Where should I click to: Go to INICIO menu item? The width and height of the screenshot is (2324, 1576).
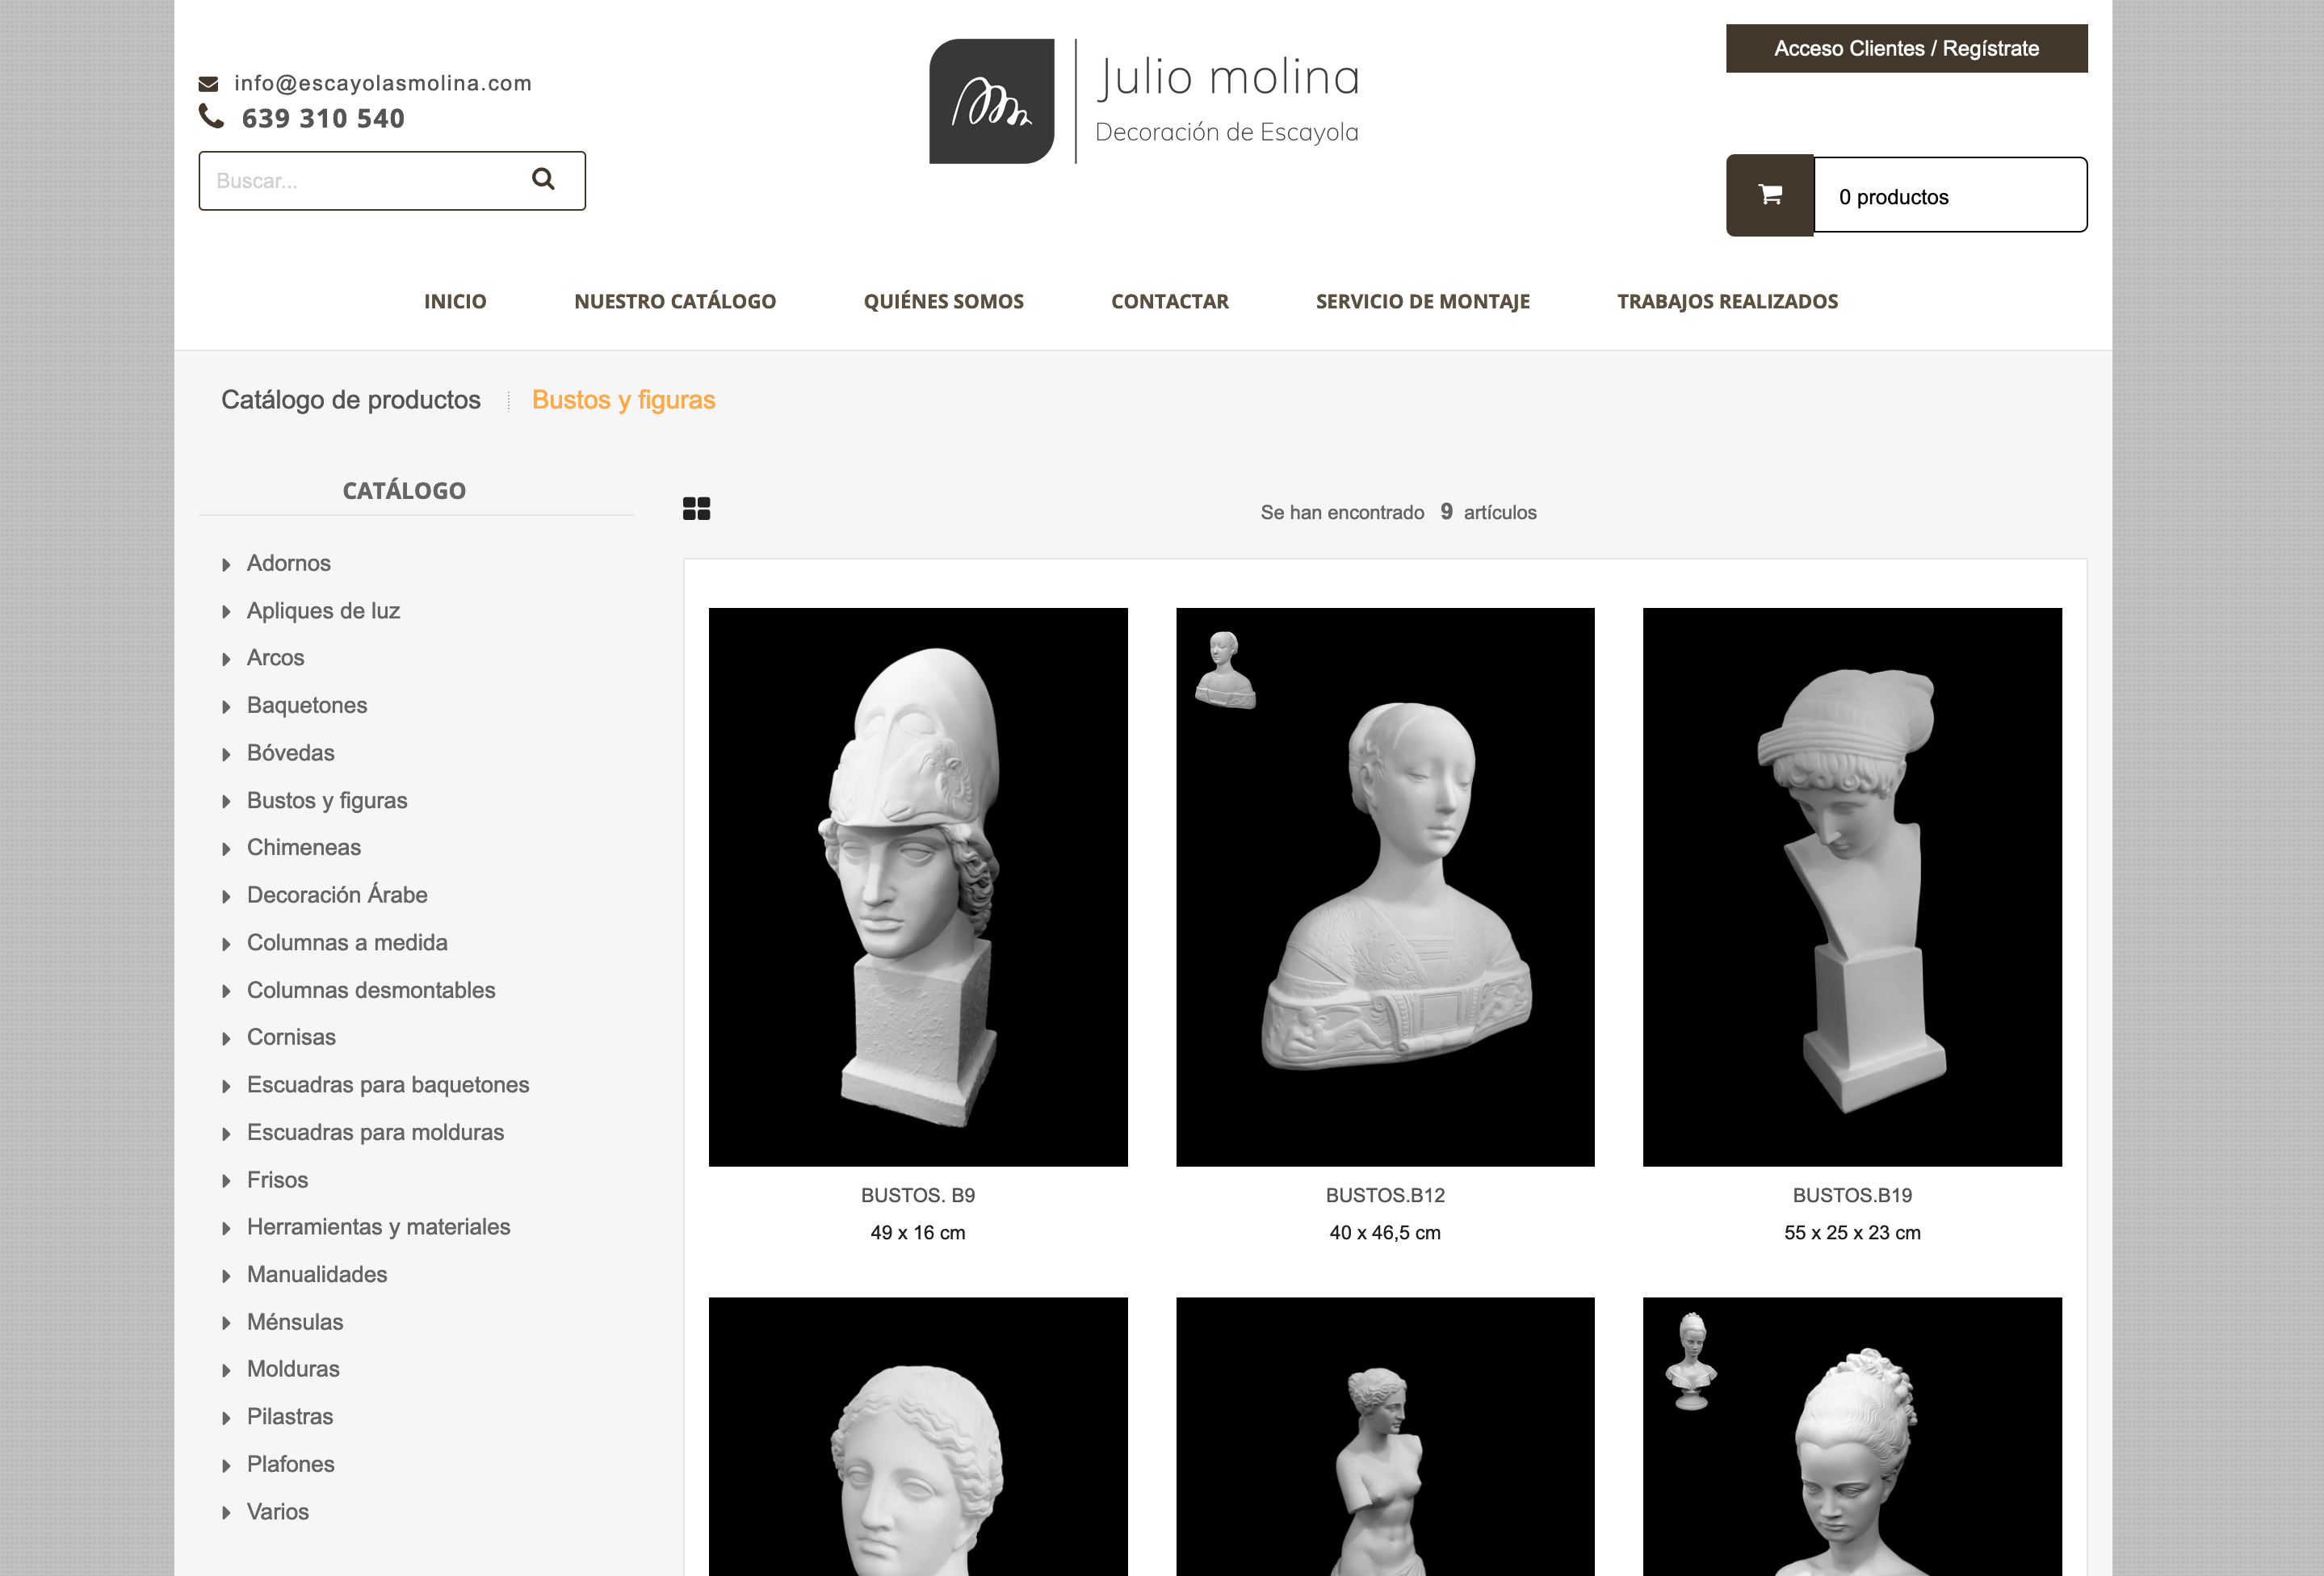(455, 301)
